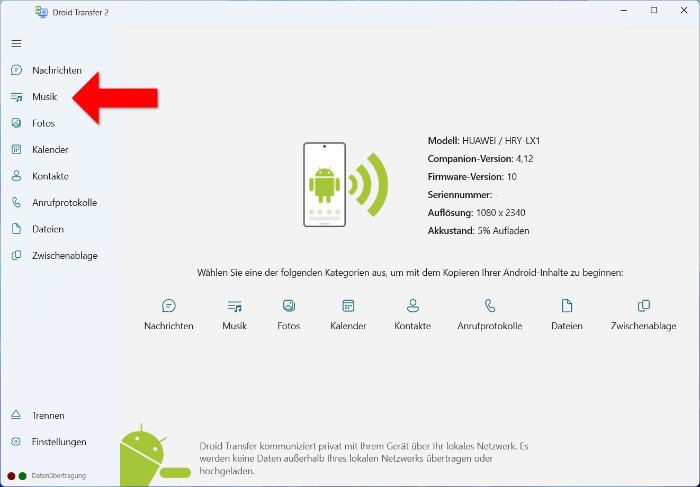Screen dimensions: 700x487
Task: Open Zwischenablage label in the sidebar
Action: (x=65, y=256)
